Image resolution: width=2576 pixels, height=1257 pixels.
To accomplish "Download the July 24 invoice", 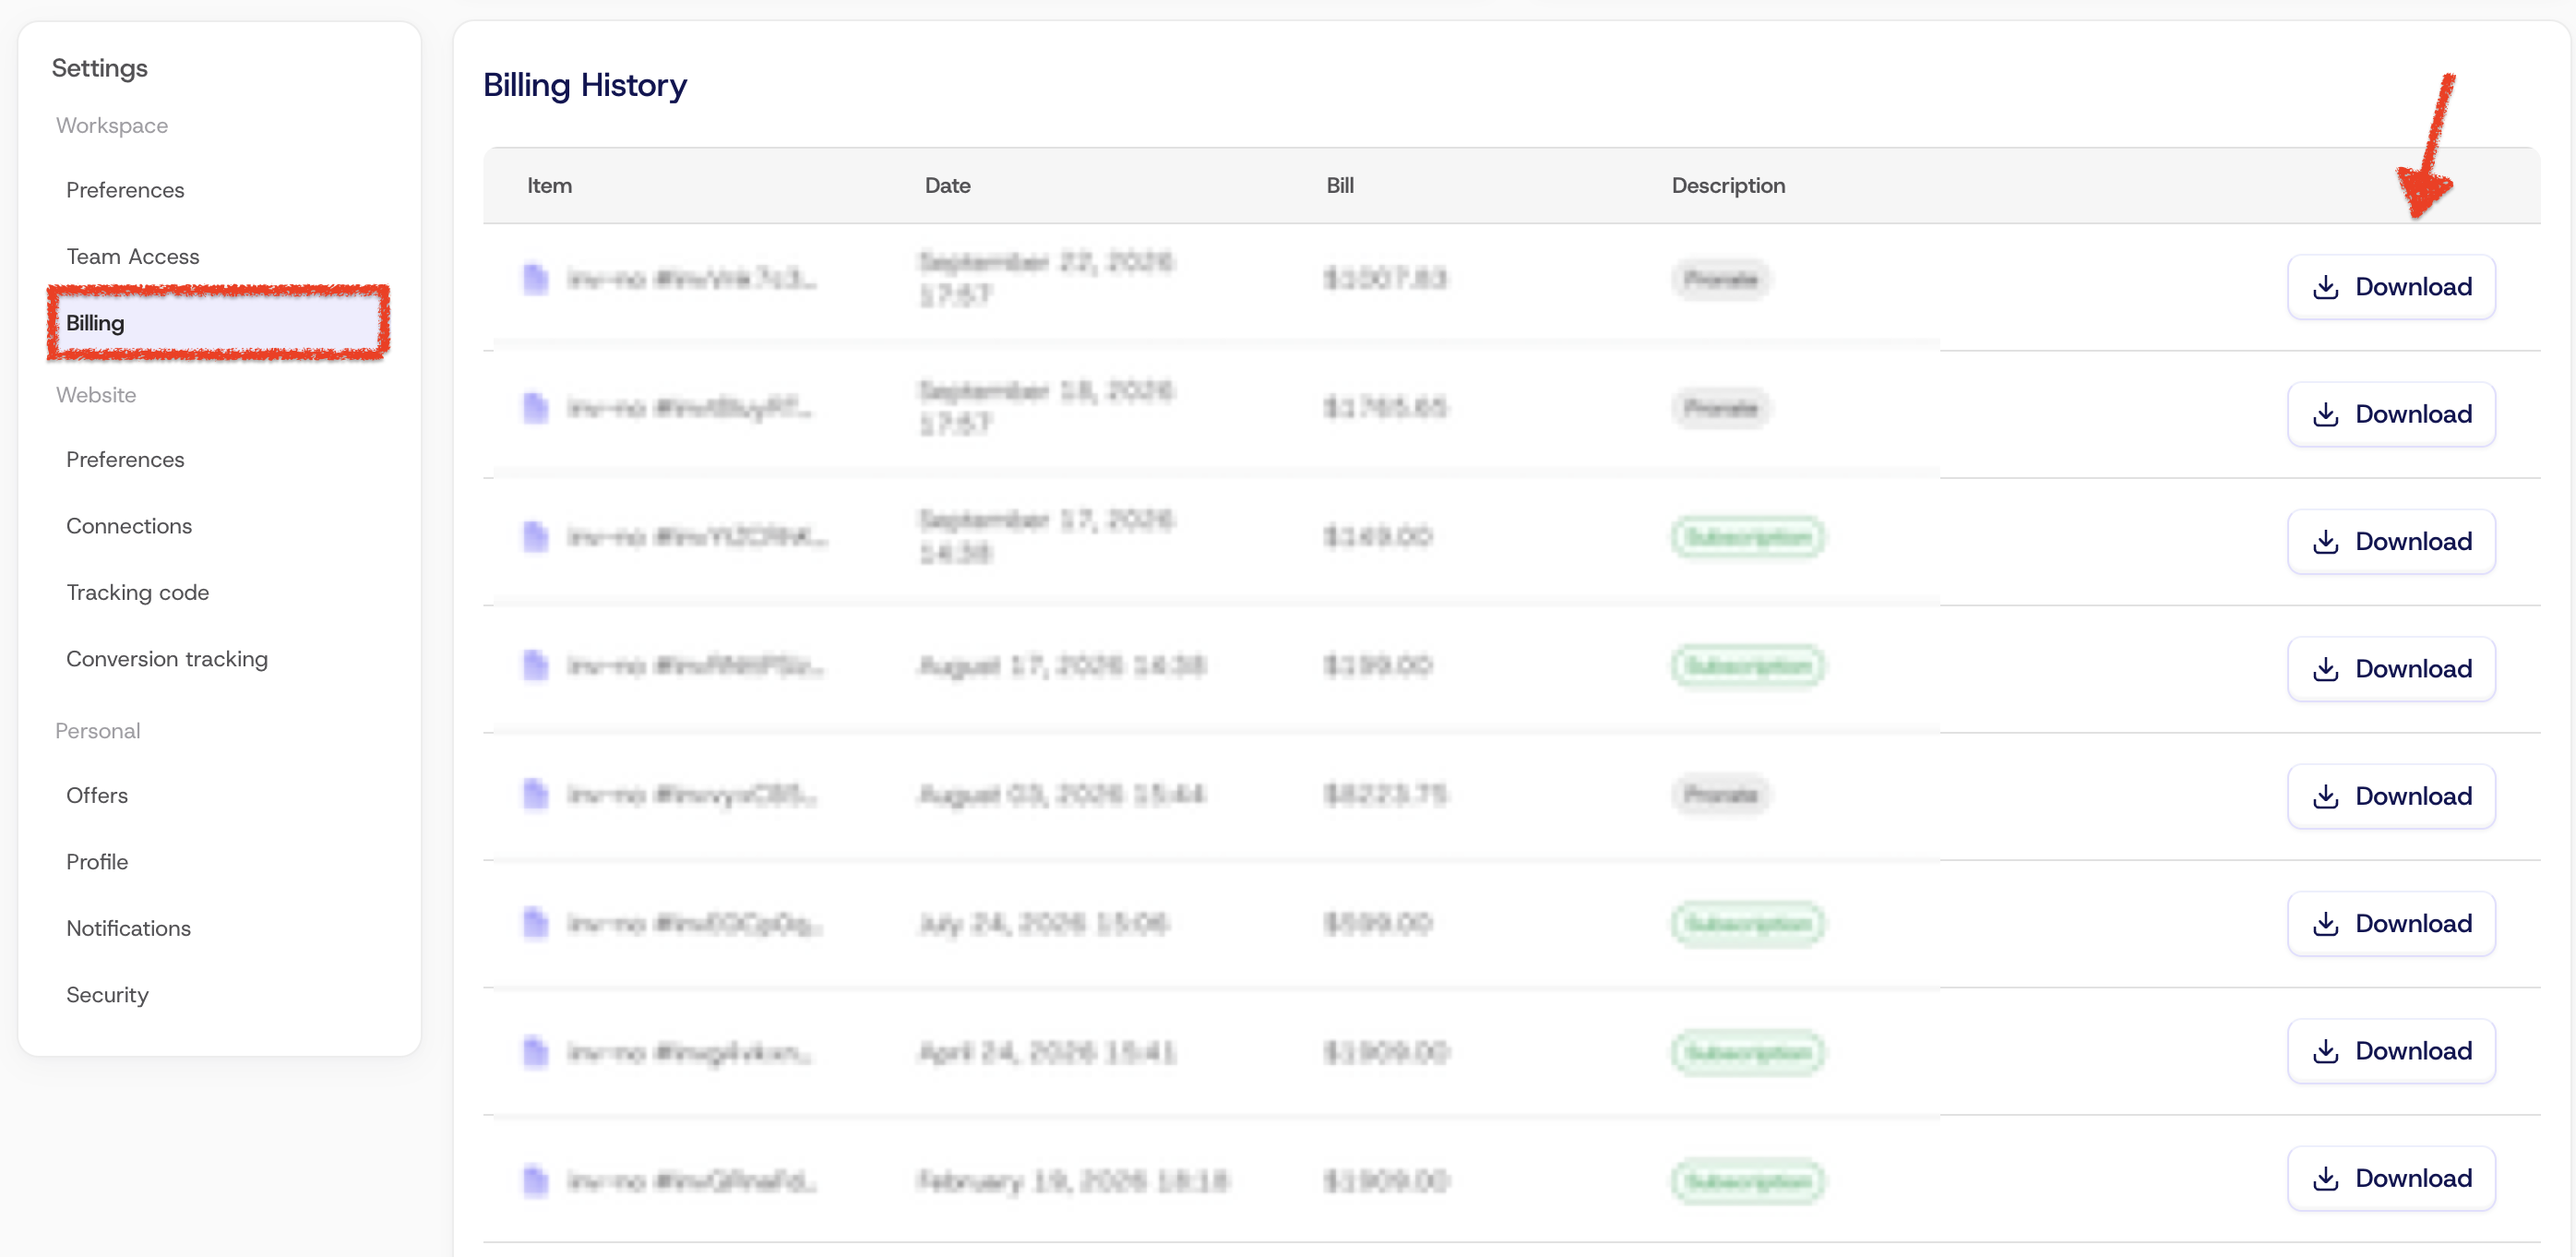I will pos(2391,923).
